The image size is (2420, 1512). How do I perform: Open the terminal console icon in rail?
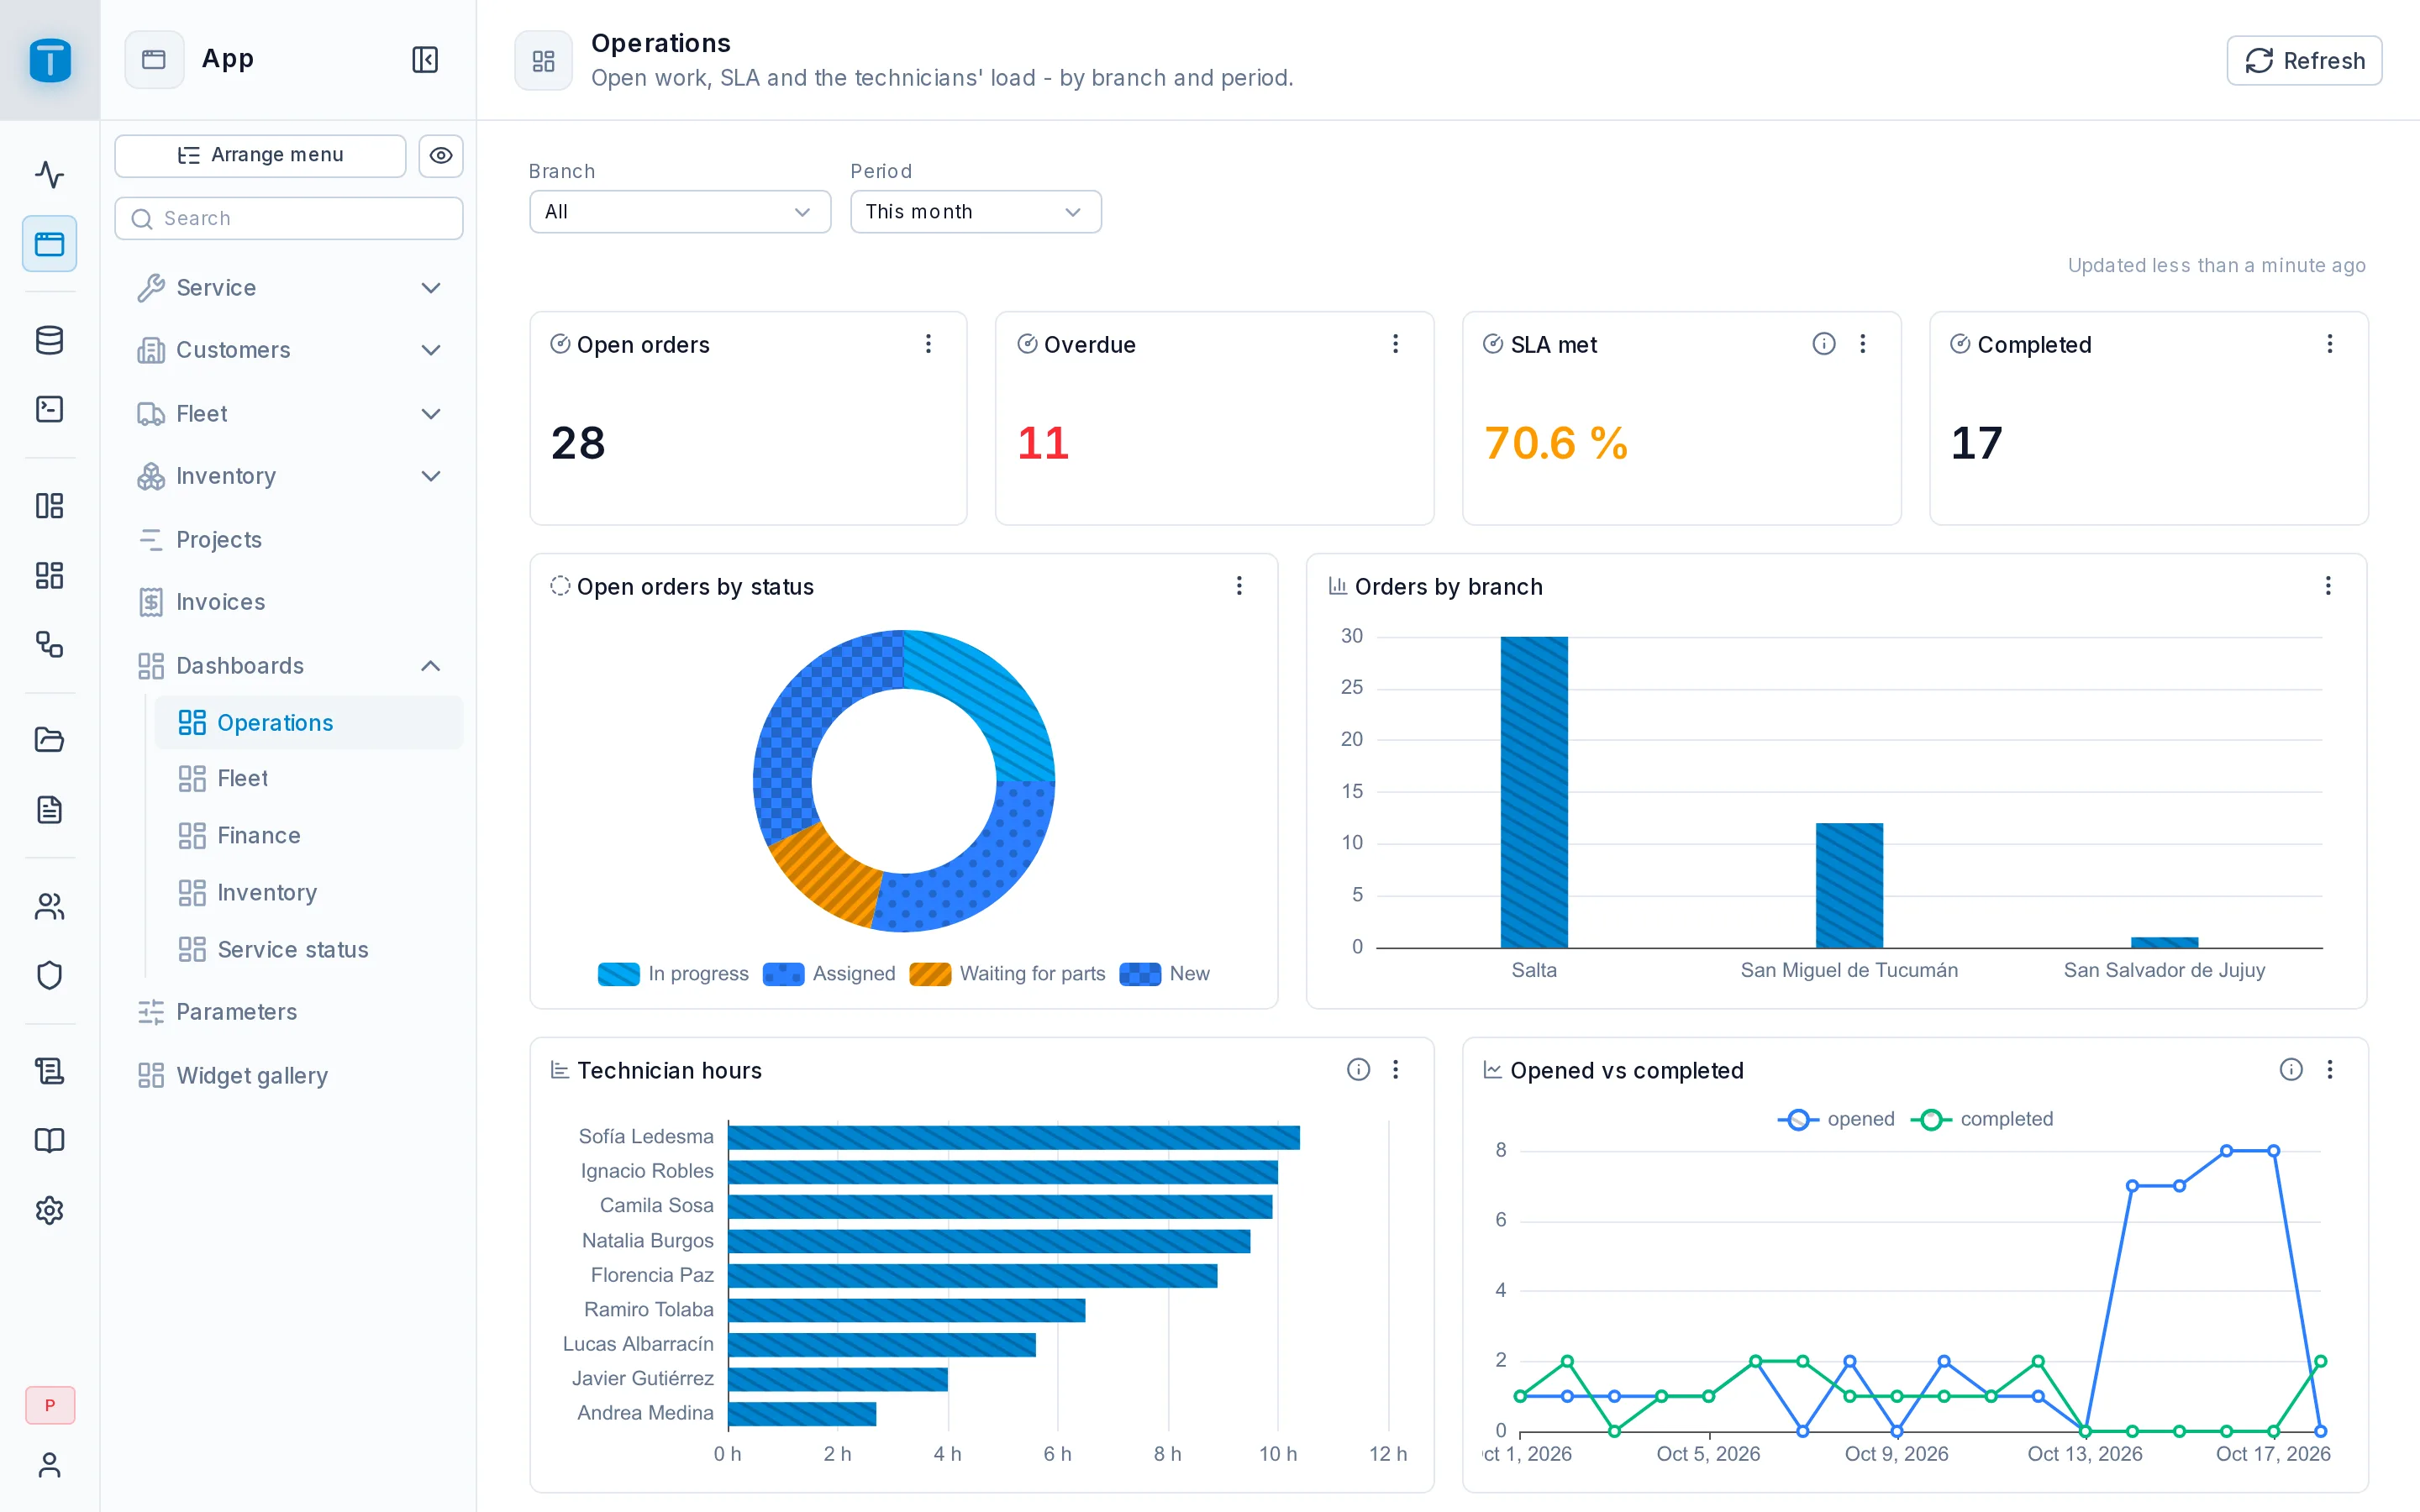(x=49, y=409)
